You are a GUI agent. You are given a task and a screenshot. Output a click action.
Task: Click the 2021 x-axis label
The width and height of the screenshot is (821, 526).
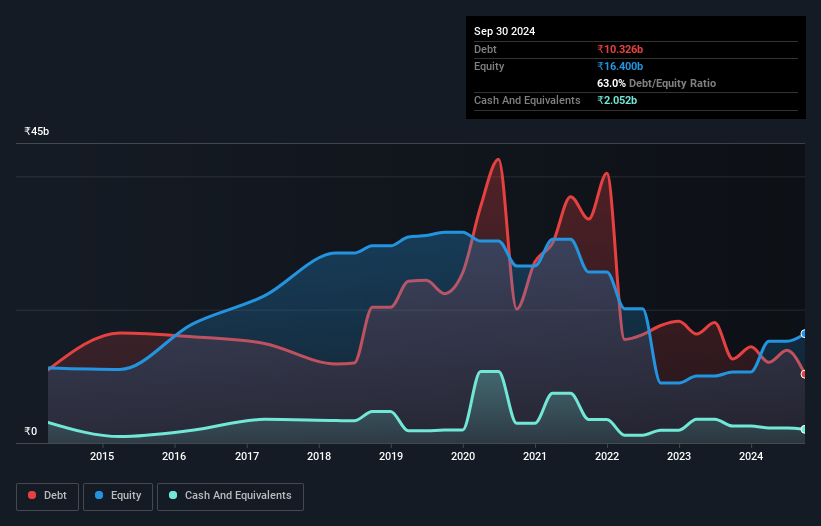click(x=535, y=456)
